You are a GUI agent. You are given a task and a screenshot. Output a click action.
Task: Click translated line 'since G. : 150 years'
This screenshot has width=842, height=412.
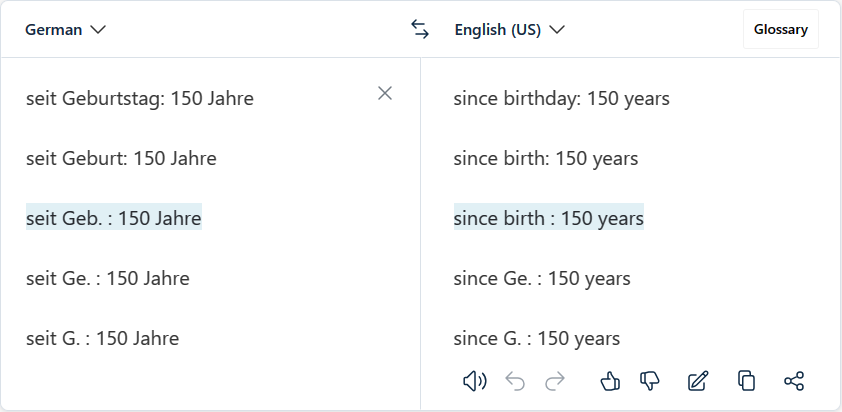coord(536,338)
